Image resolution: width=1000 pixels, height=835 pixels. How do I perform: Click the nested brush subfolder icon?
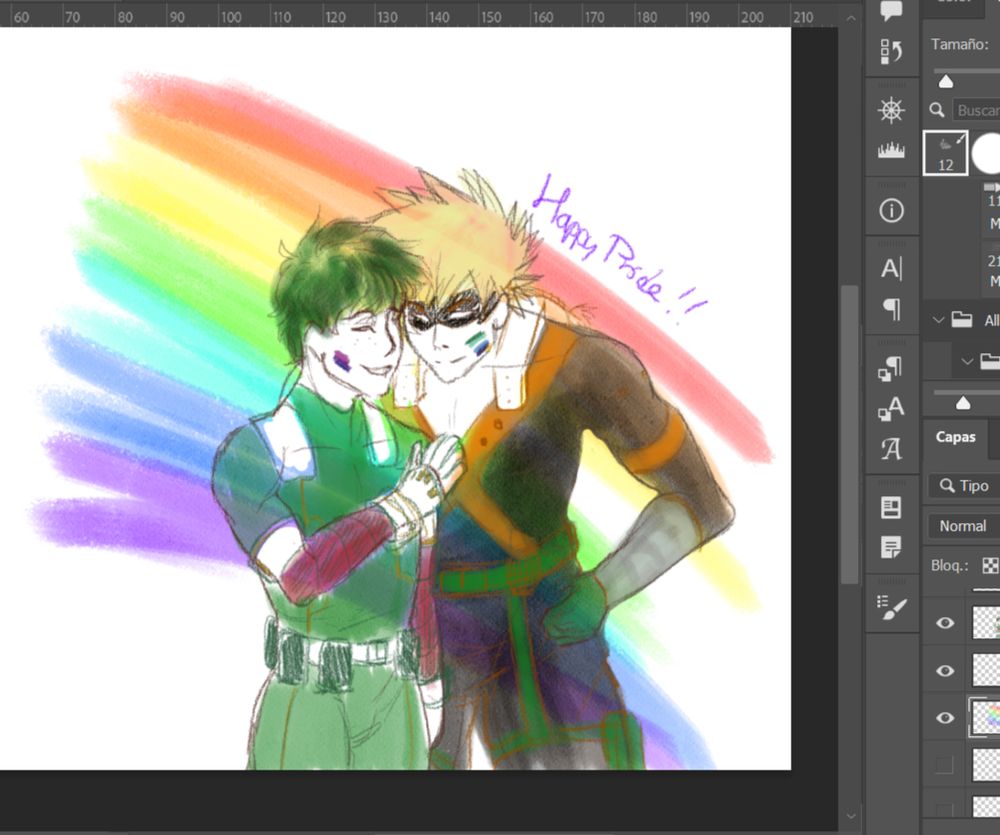coord(990,361)
